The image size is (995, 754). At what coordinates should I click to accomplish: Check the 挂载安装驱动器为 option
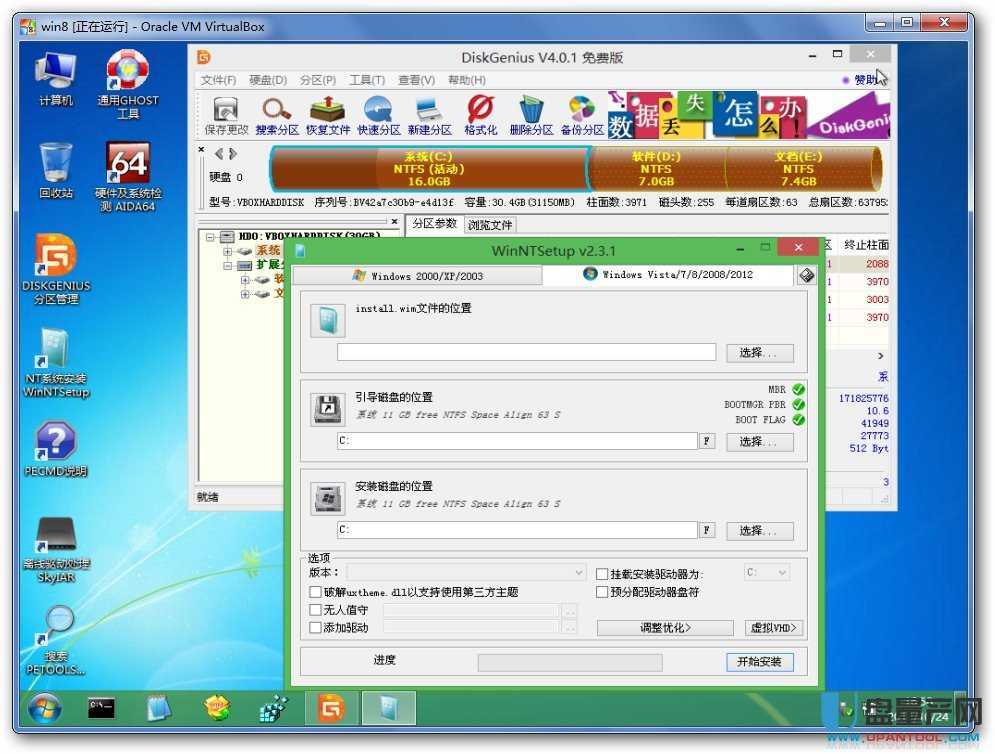[602, 574]
